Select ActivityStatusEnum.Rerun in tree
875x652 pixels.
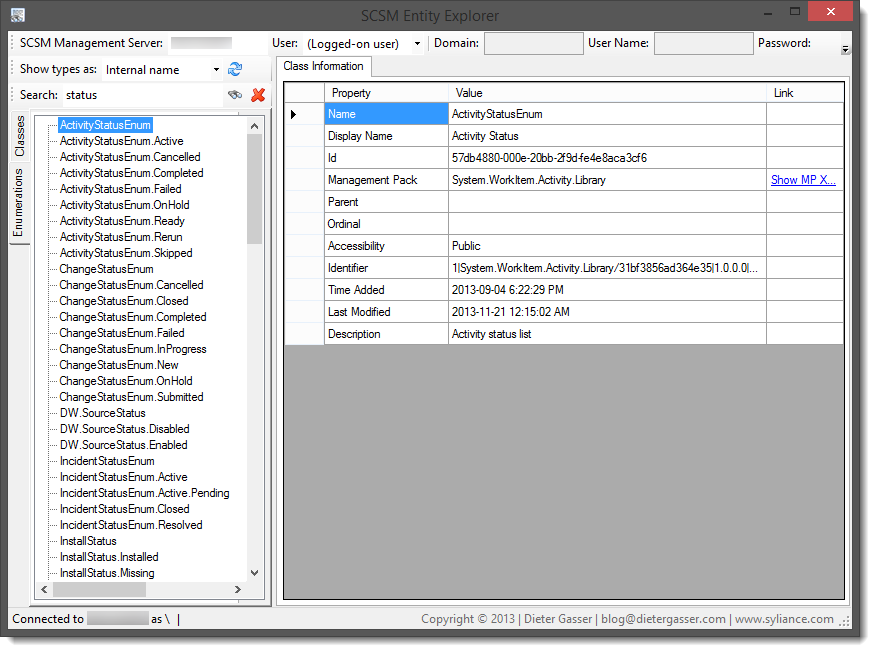(x=121, y=237)
